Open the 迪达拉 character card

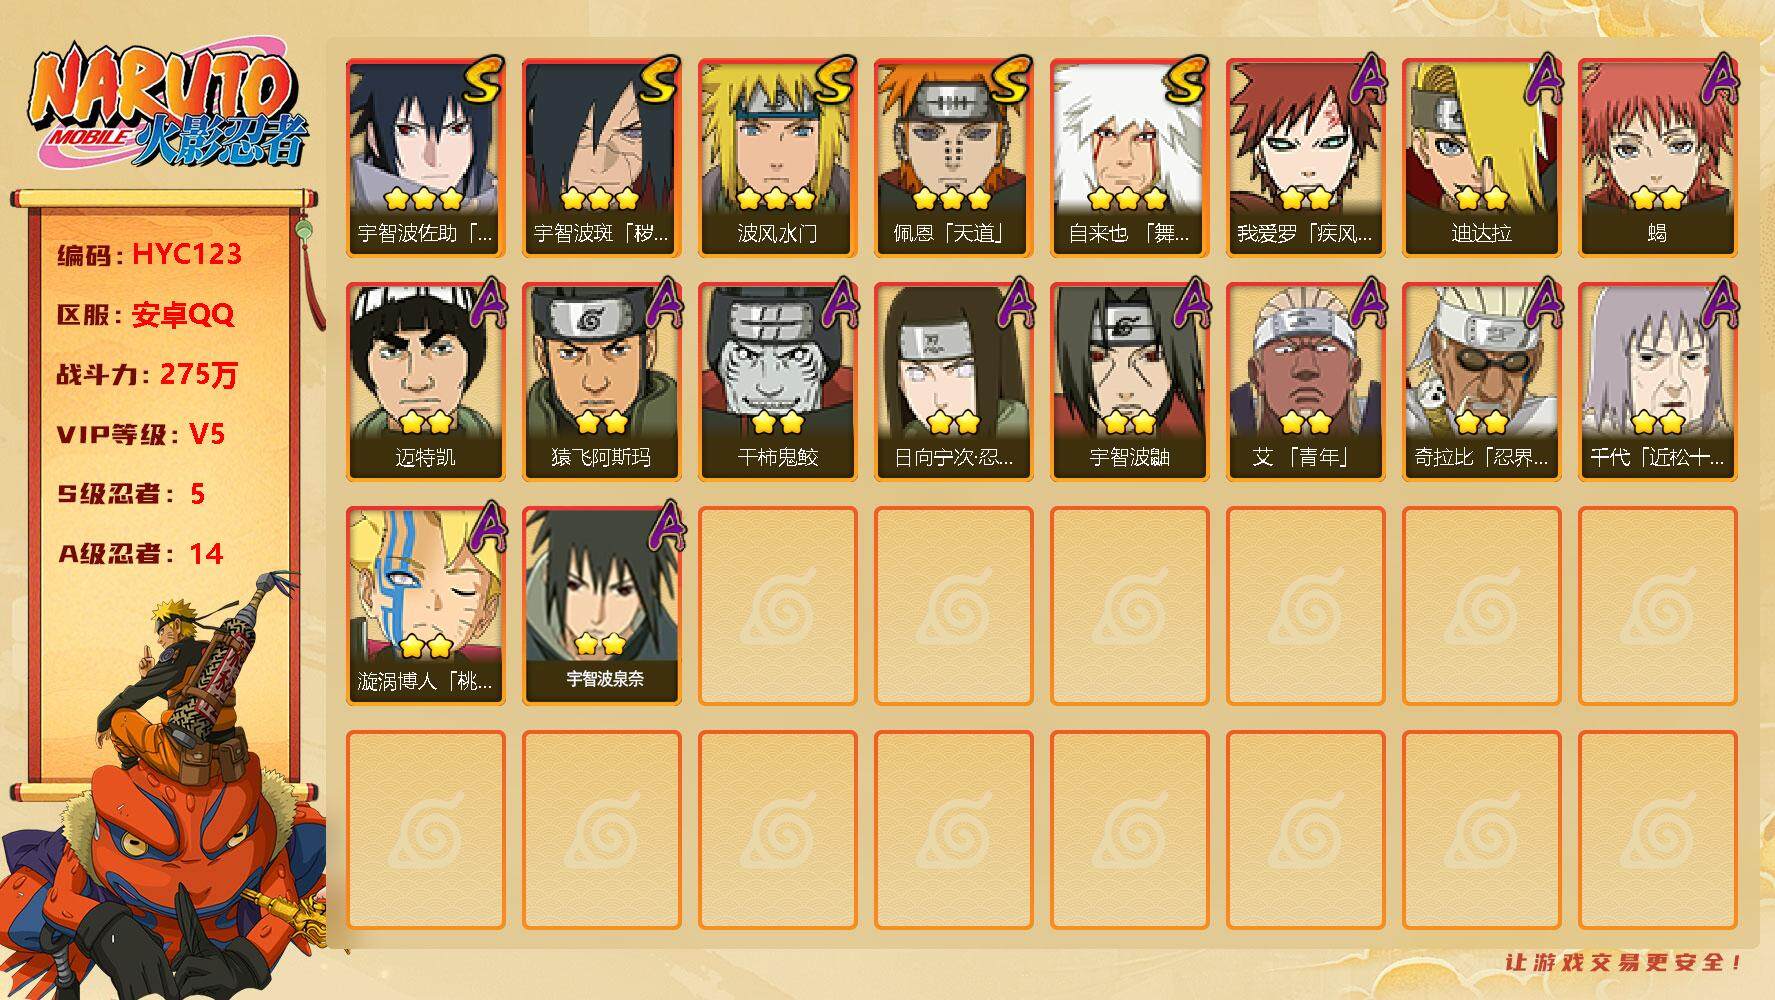tap(1482, 157)
